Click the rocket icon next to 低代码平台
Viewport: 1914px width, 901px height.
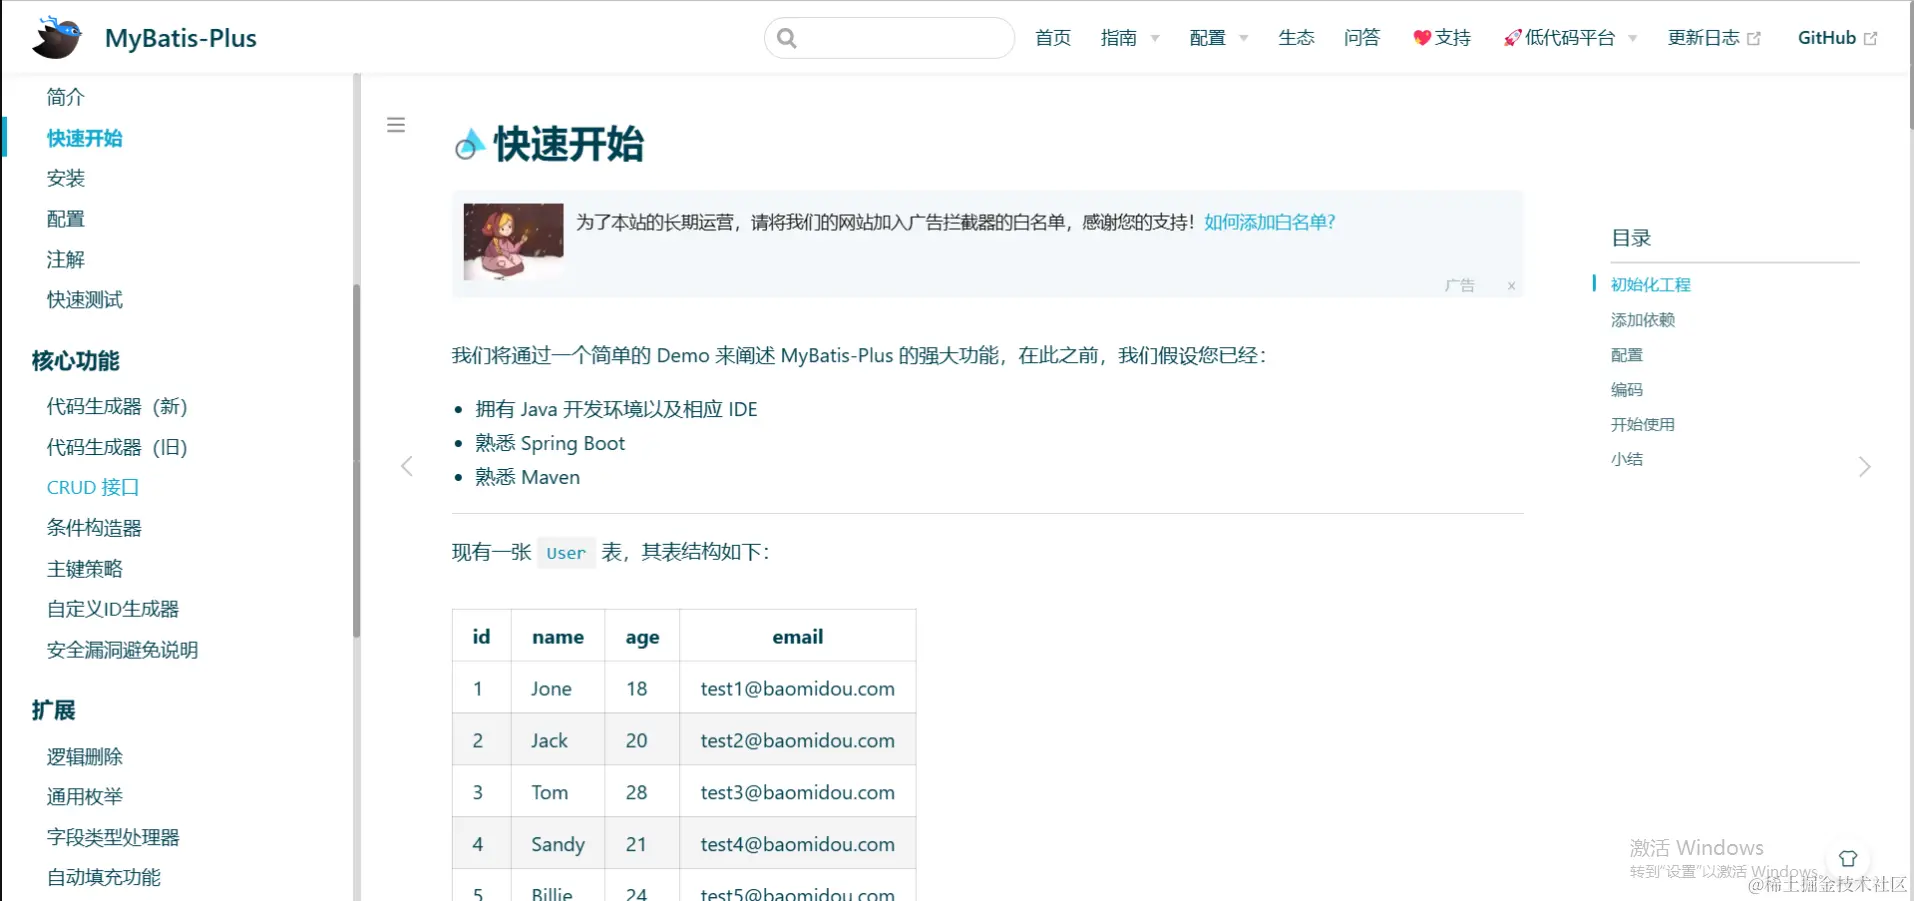1513,38
